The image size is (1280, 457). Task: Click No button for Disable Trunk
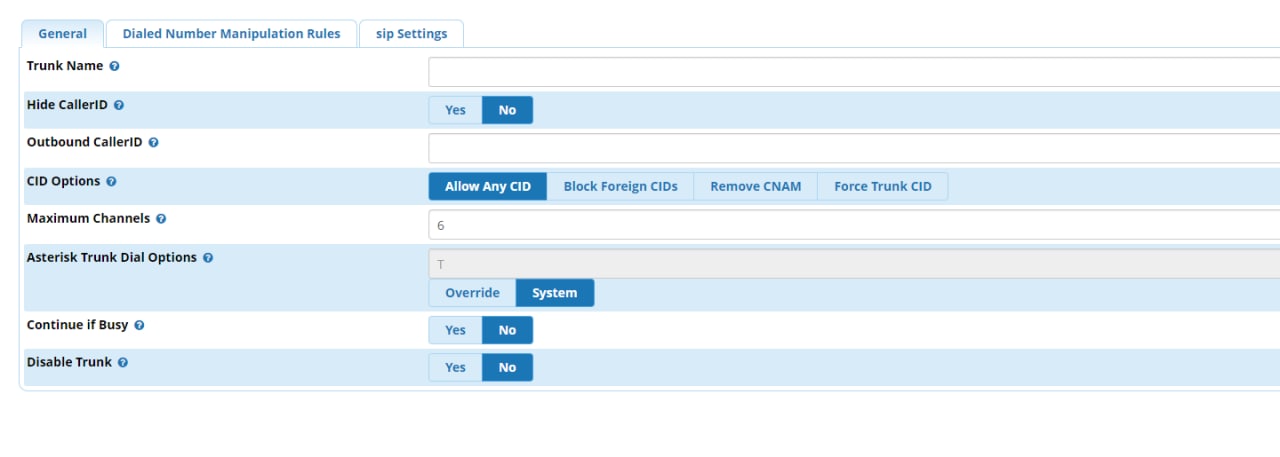(x=507, y=367)
